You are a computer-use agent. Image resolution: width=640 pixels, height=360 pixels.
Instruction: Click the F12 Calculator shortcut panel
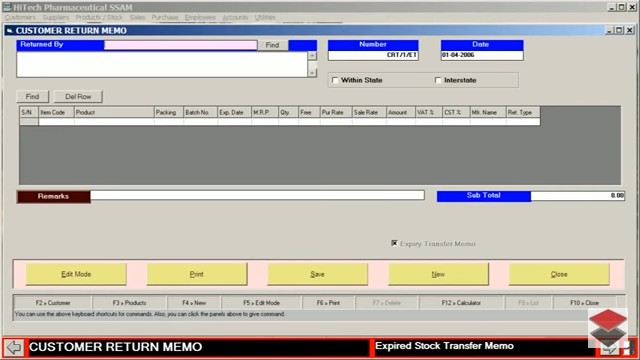461,303
